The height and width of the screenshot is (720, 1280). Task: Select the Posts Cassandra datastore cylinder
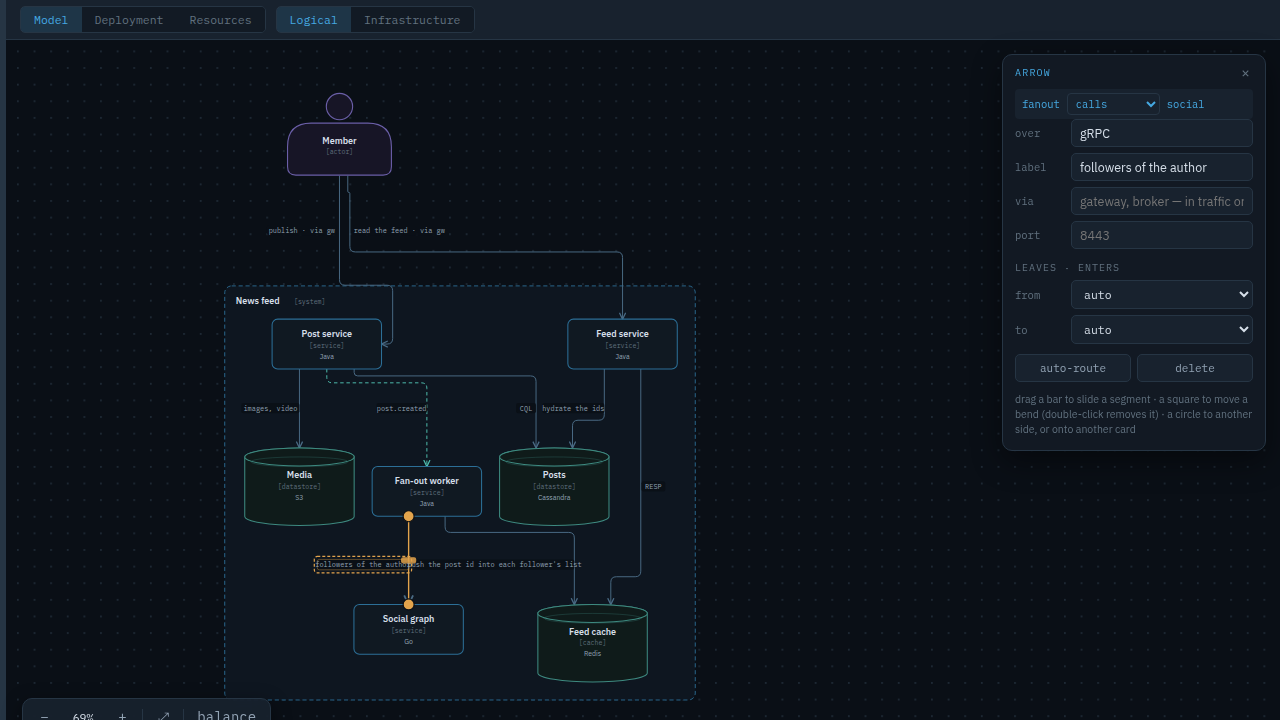pyautogui.click(x=554, y=487)
